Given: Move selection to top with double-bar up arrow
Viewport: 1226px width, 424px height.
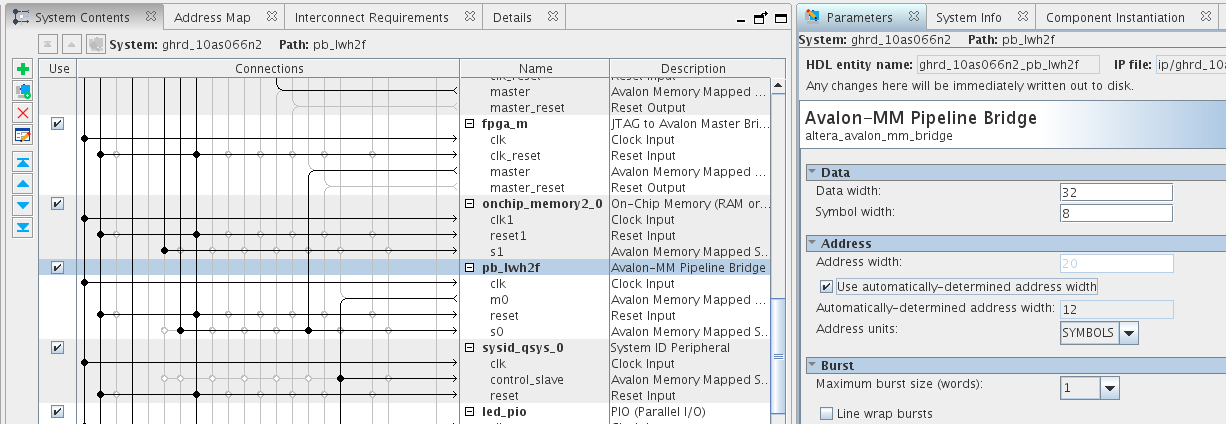Looking at the screenshot, I should tap(23, 162).
